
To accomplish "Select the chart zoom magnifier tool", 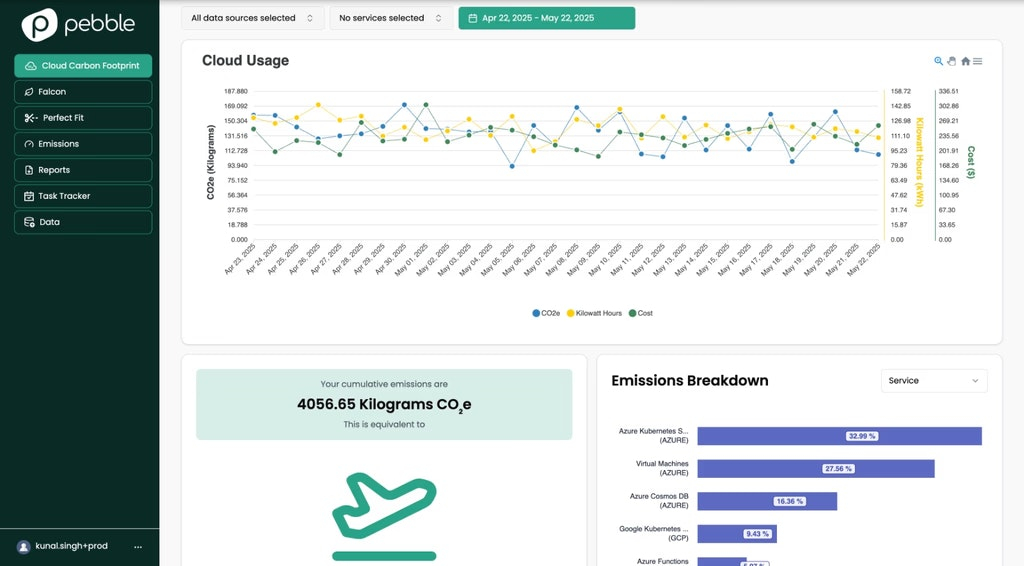I will pyautogui.click(x=938, y=61).
